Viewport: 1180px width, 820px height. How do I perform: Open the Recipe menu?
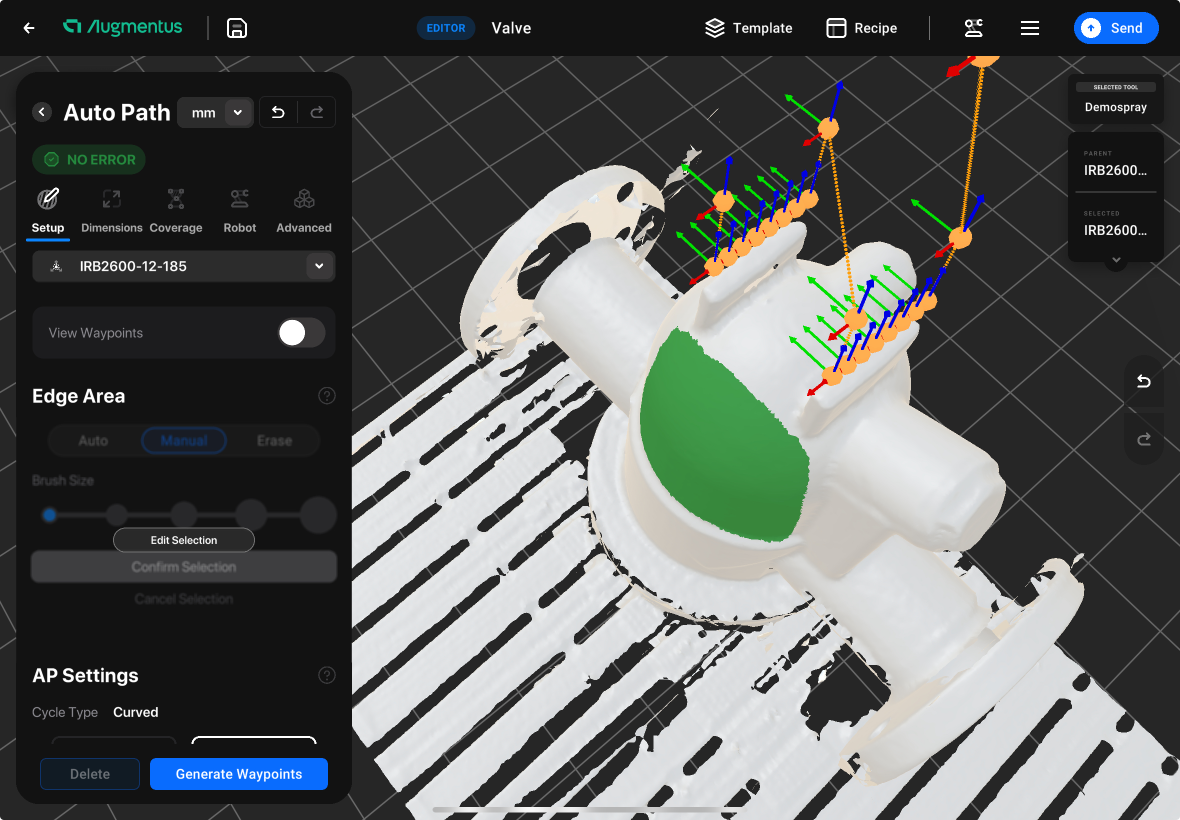tap(861, 28)
